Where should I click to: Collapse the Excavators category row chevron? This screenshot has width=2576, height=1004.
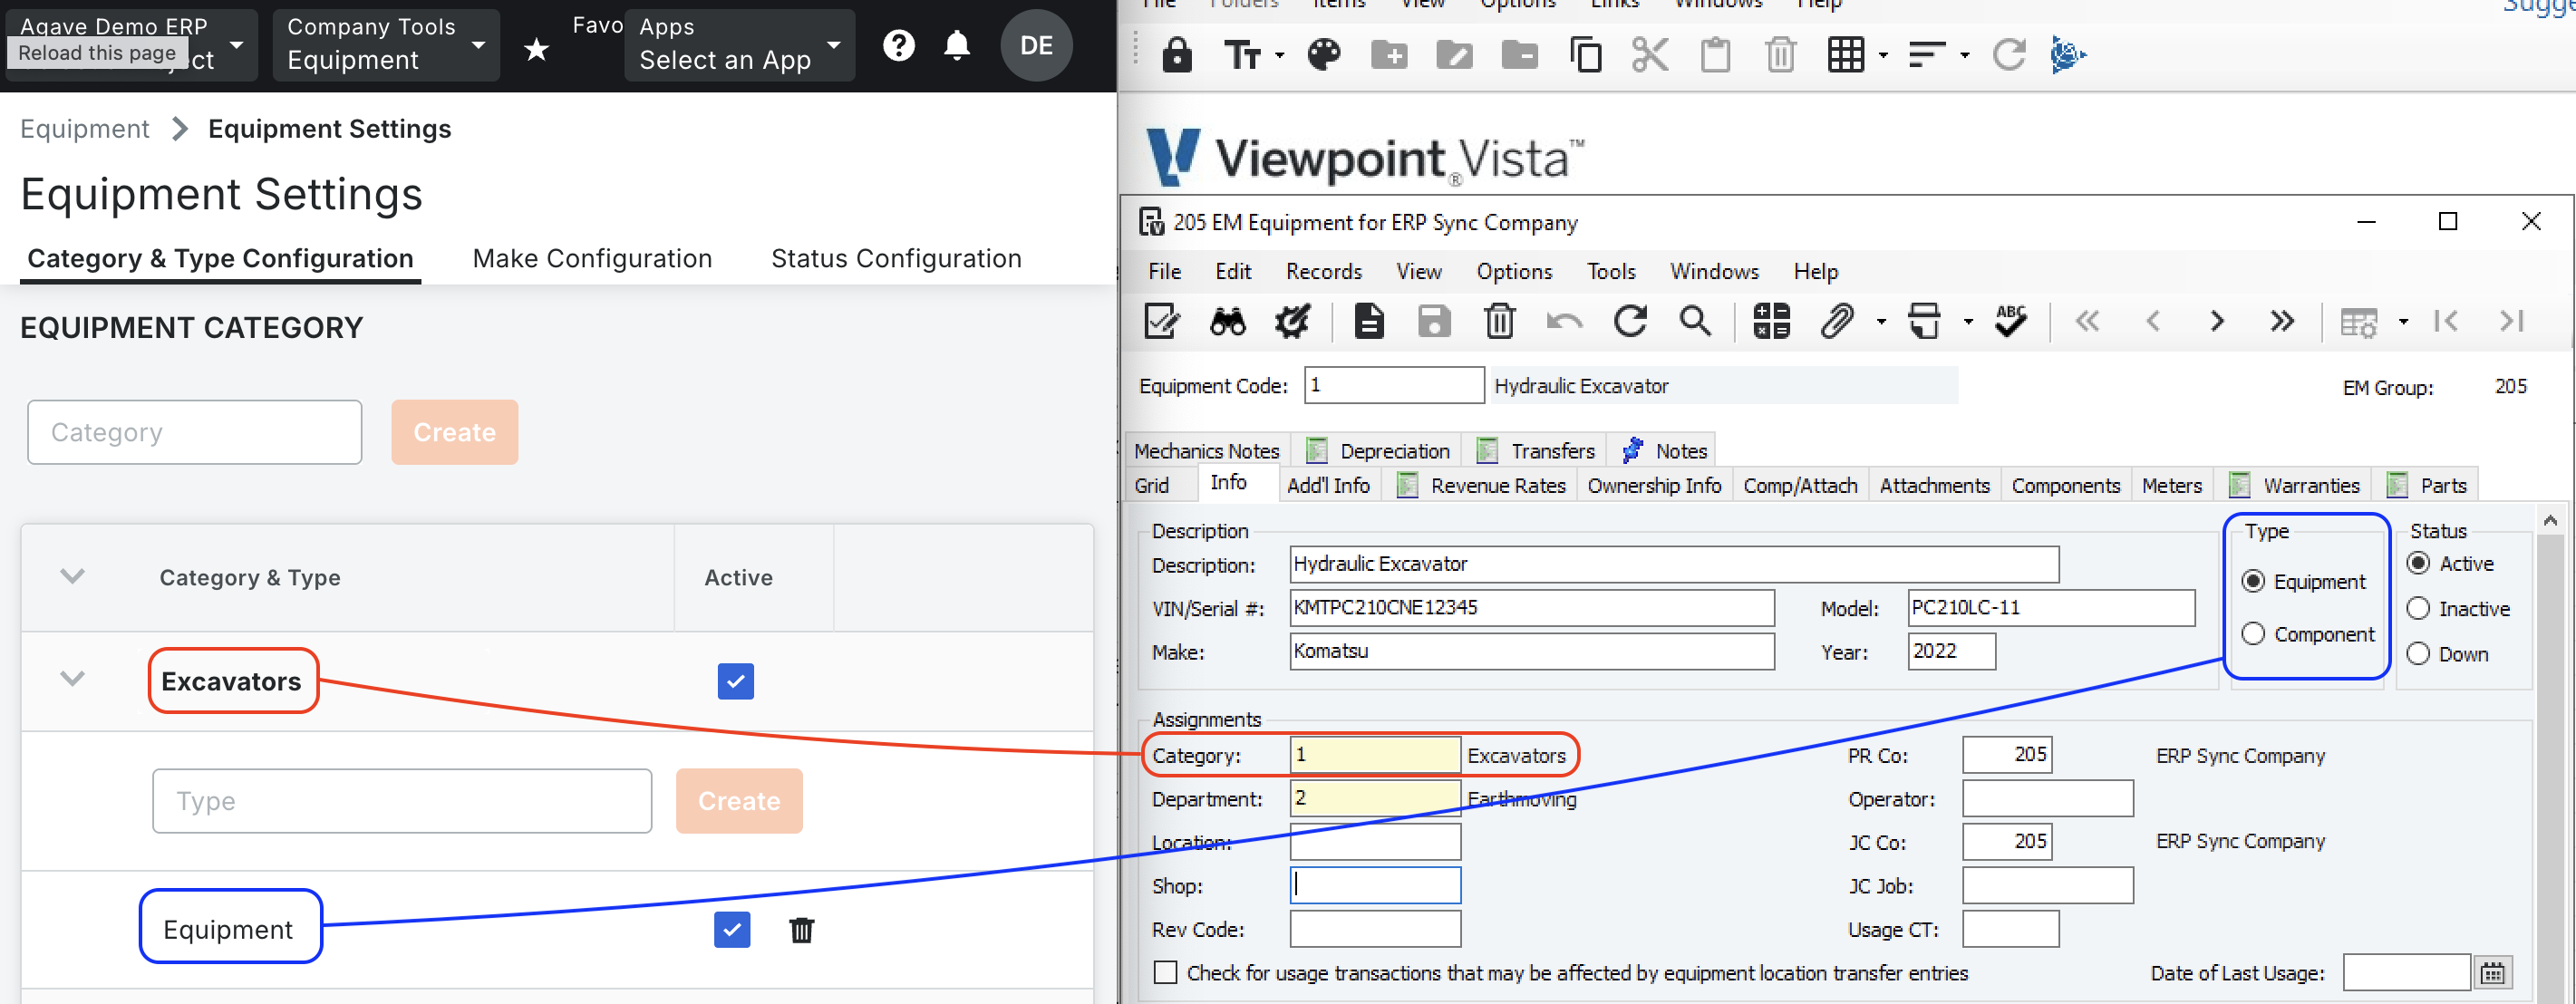[72, 679]
